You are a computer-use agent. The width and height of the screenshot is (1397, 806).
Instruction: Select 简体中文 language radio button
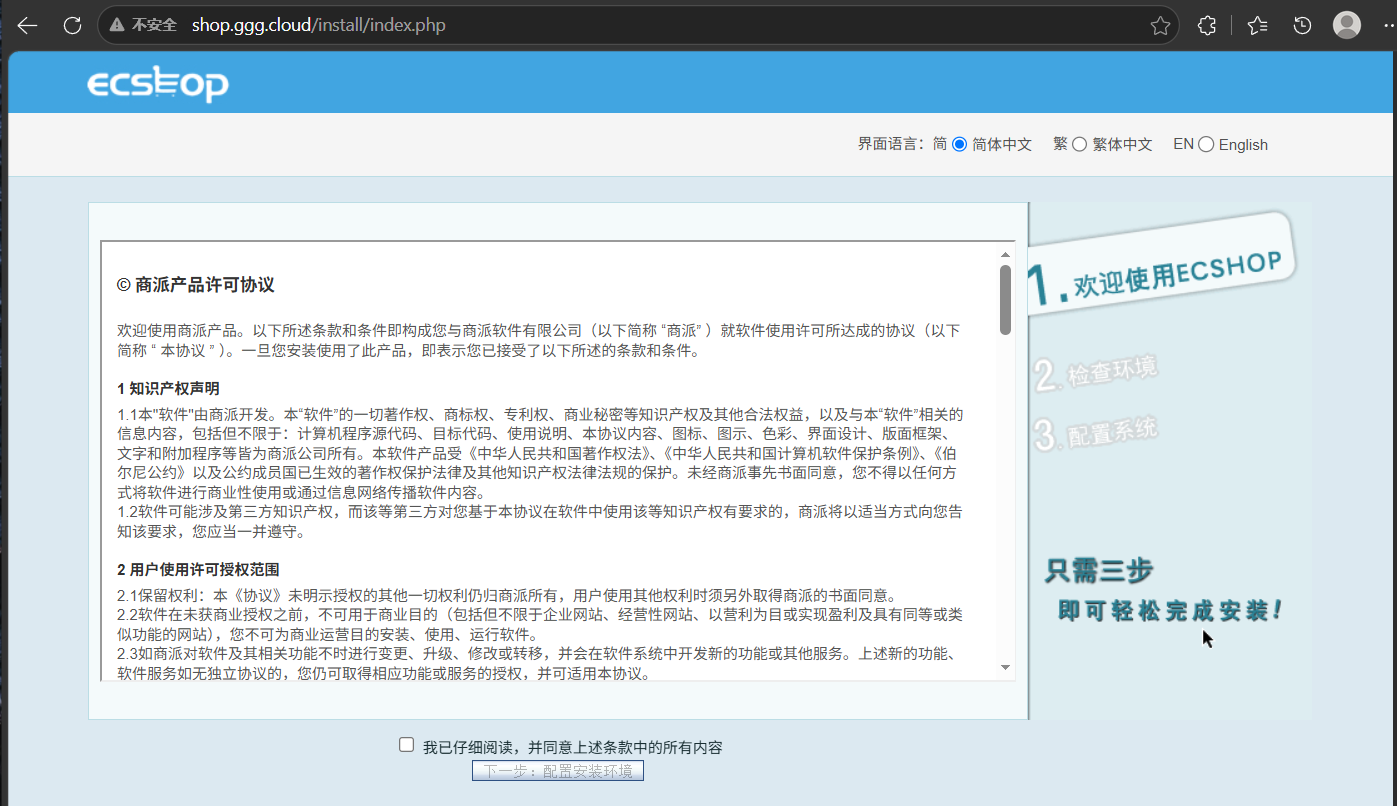click(x=960, y=144)
